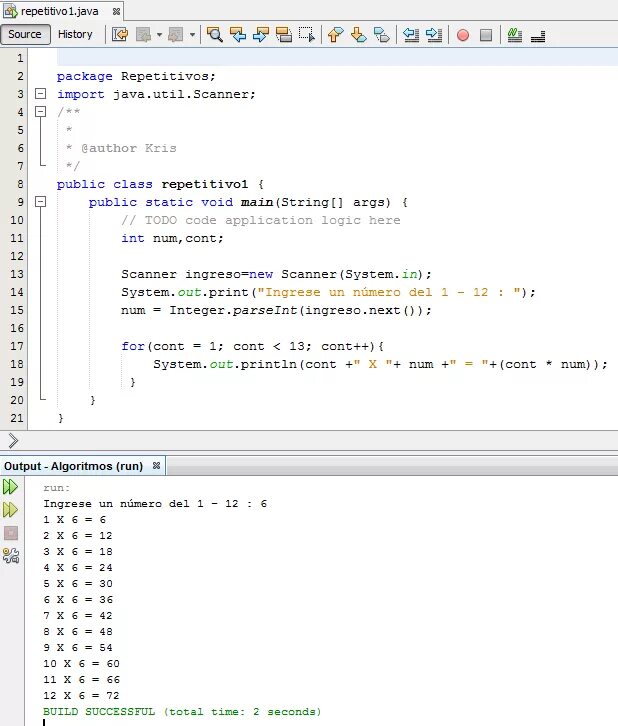Click the '// TODO code application logic here' comment
This screenshot has width=618, height=726.
[x=261, y=220]
